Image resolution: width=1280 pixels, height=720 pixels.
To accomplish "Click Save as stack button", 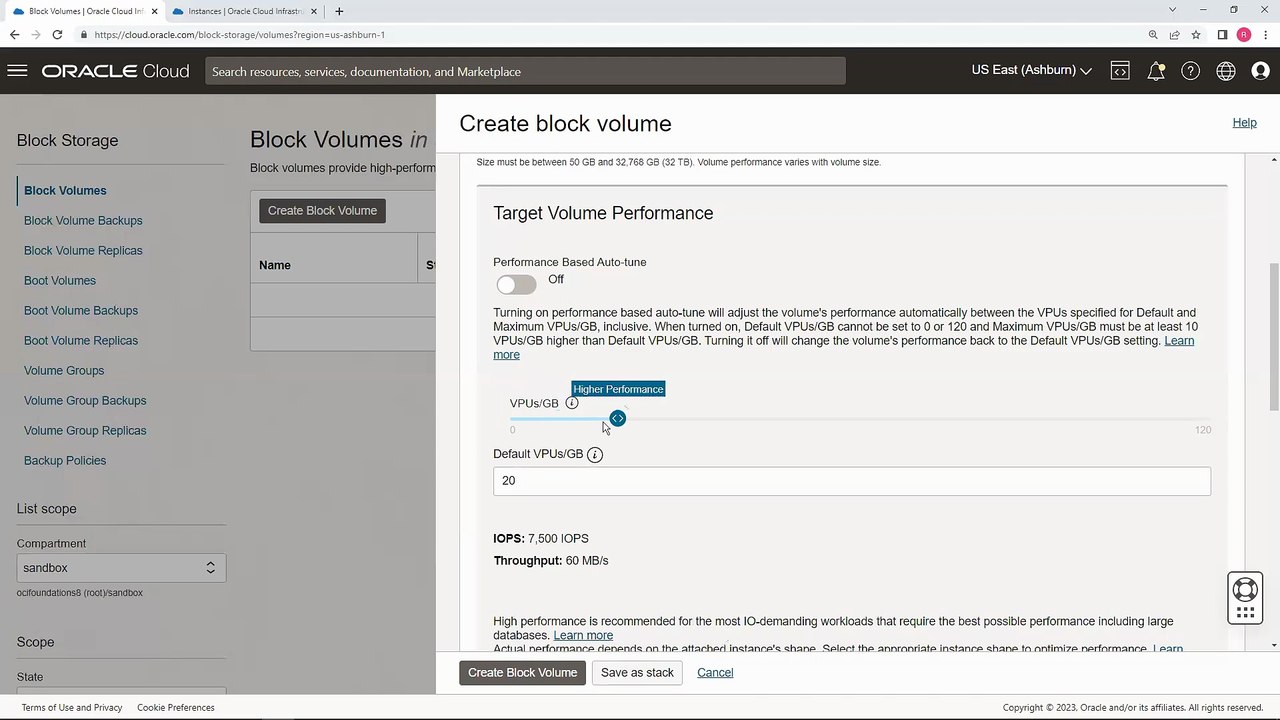I will [637, 673].
